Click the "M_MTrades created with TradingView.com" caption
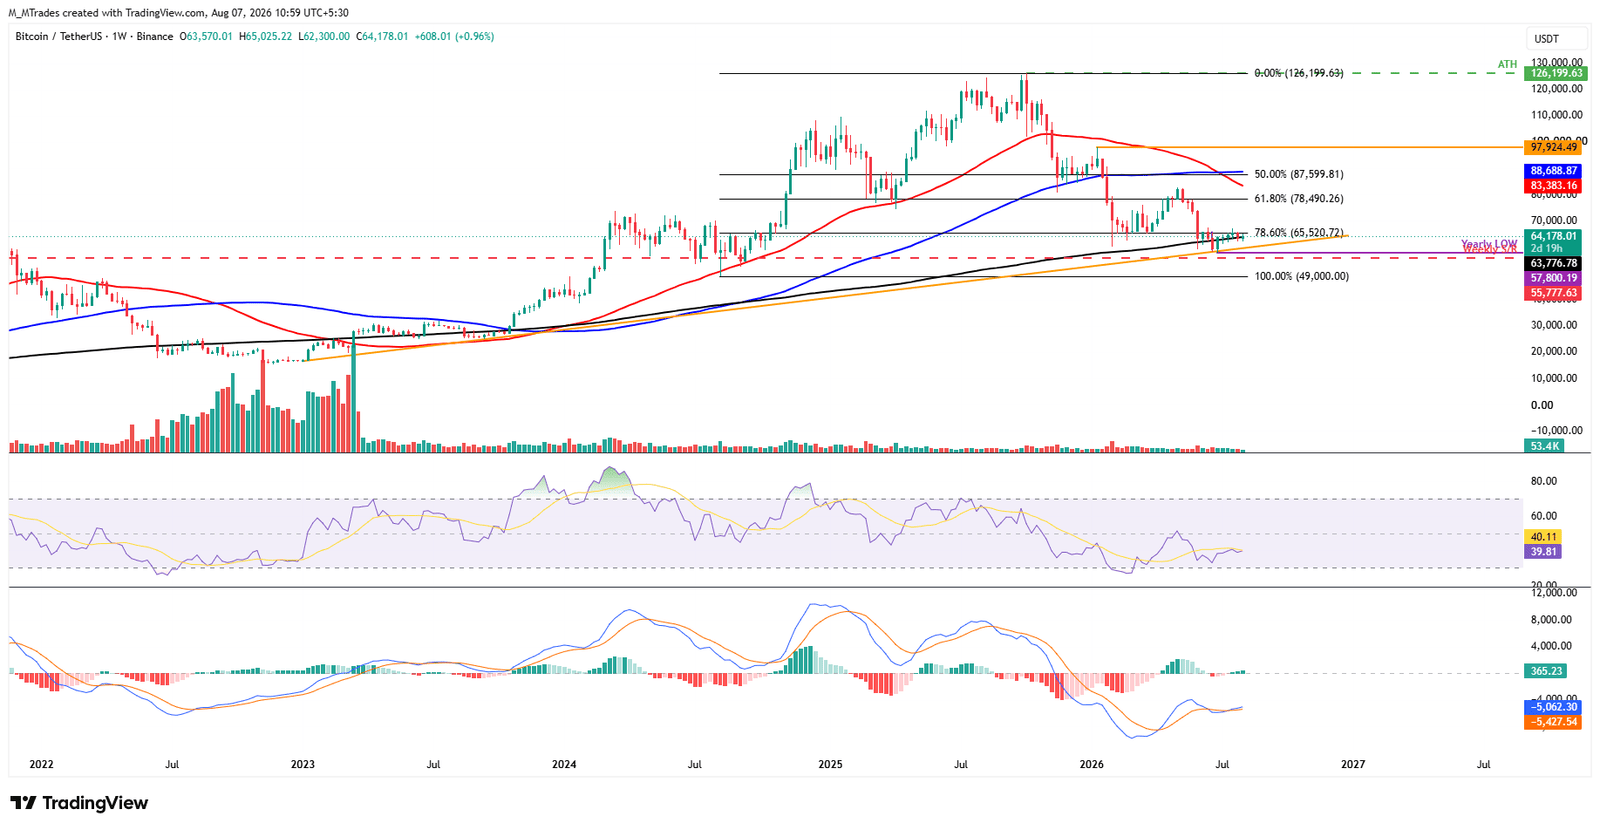 click(x=105, y=12)
